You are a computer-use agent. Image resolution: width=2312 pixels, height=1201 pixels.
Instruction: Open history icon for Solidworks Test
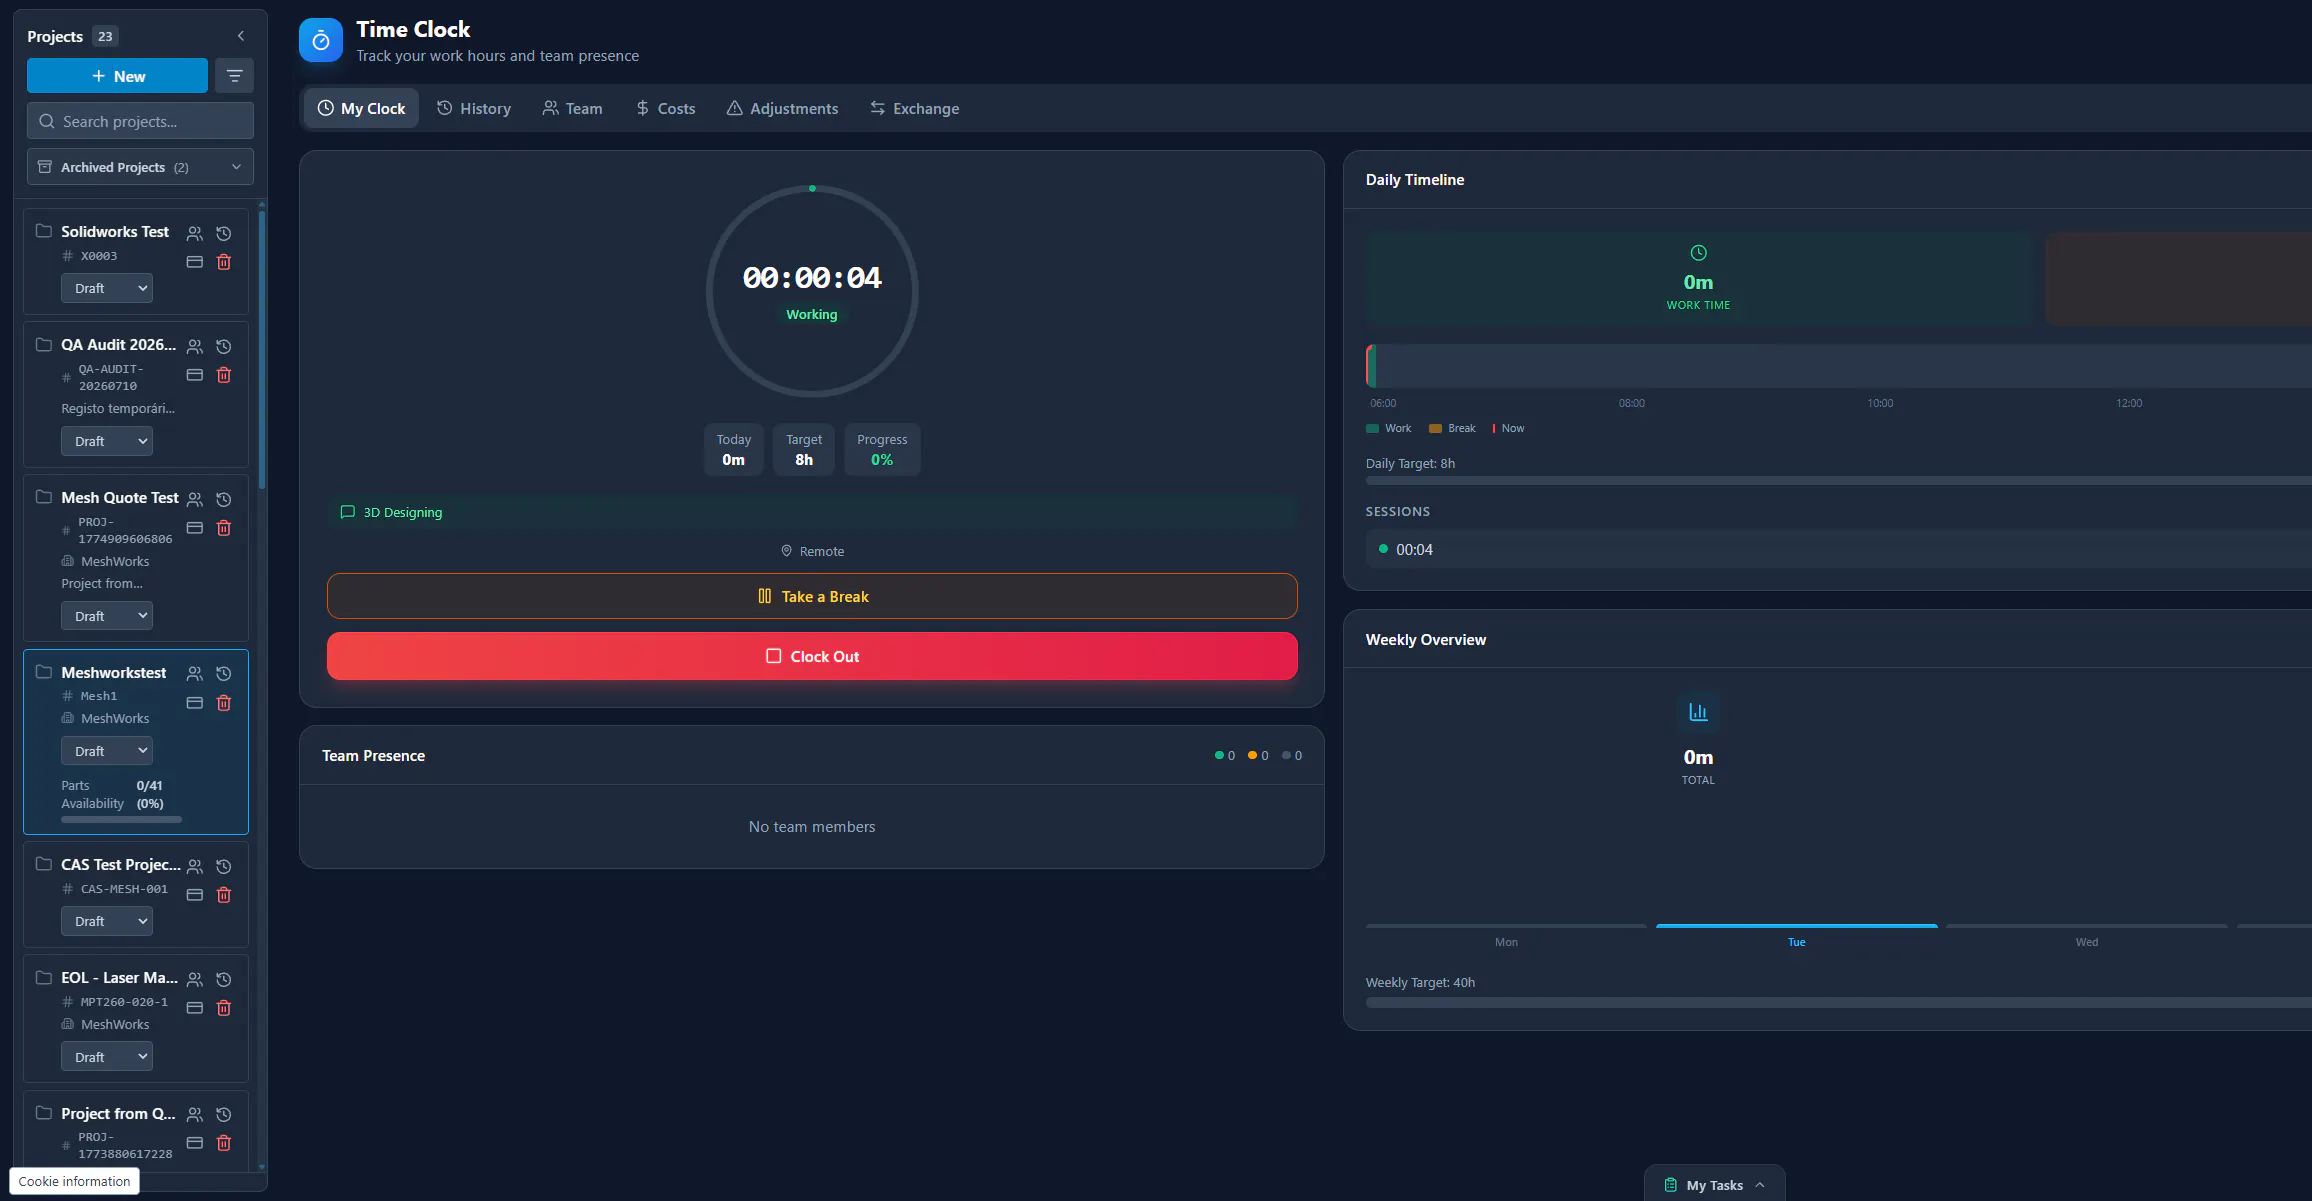[224, 233]
